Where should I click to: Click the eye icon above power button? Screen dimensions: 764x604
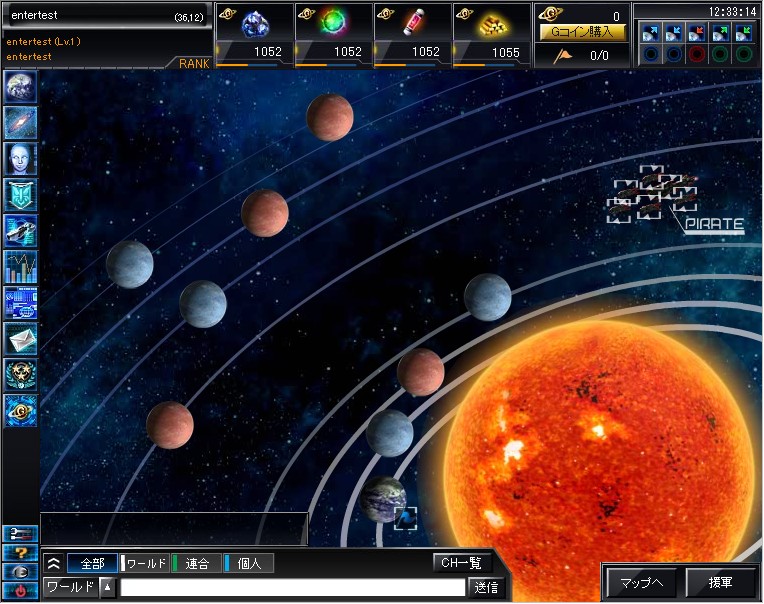tap(20, 572)
